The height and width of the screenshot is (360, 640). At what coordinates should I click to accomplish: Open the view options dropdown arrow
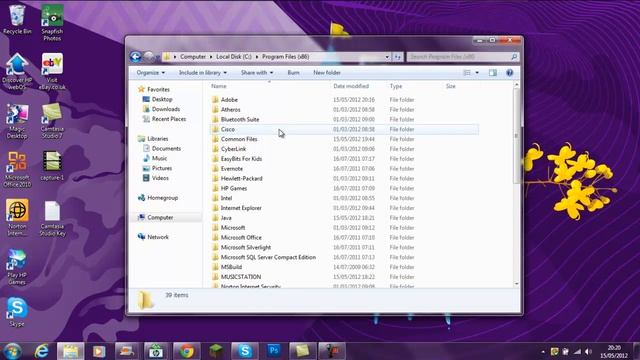[x=477, y=73]
